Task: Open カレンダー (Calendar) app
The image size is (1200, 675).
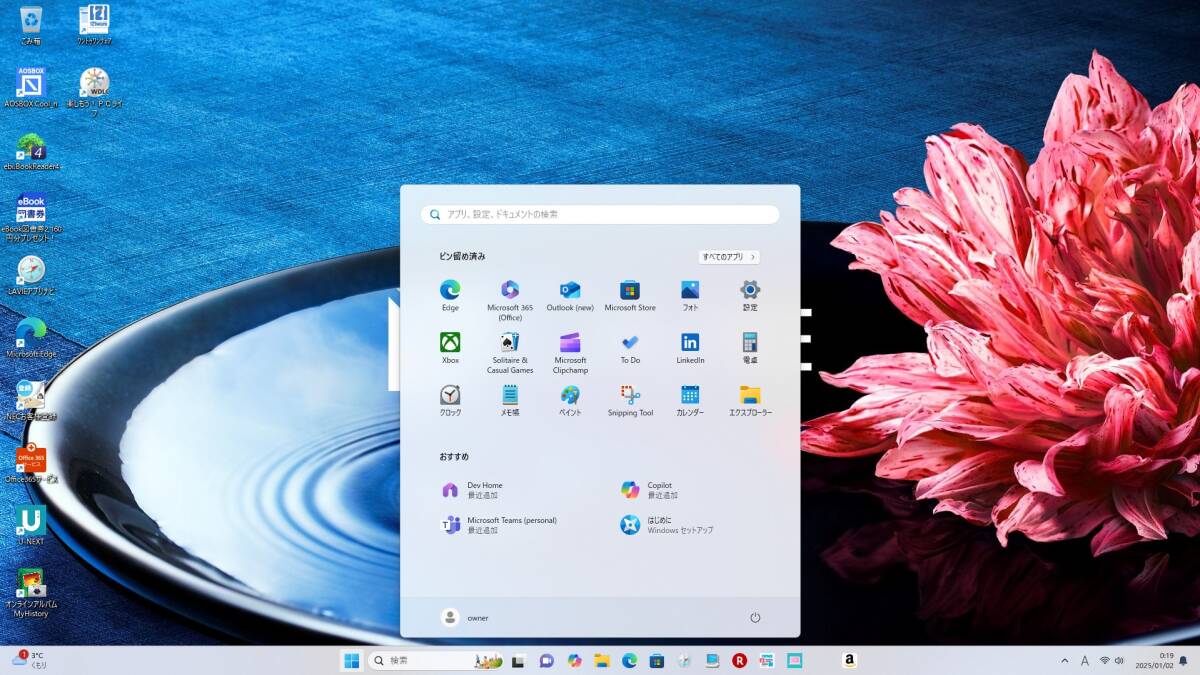Action: coord(690,400)
